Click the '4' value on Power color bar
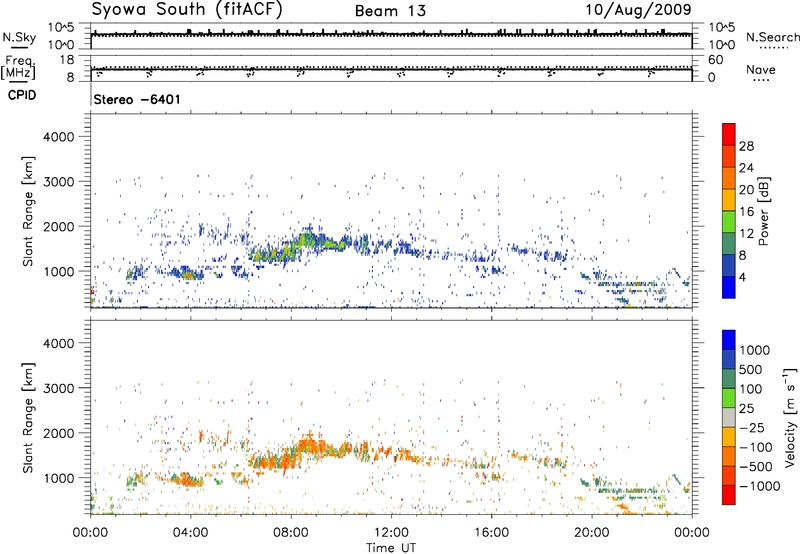This screenshot has width=800, height=554. [x=743, y=277]
